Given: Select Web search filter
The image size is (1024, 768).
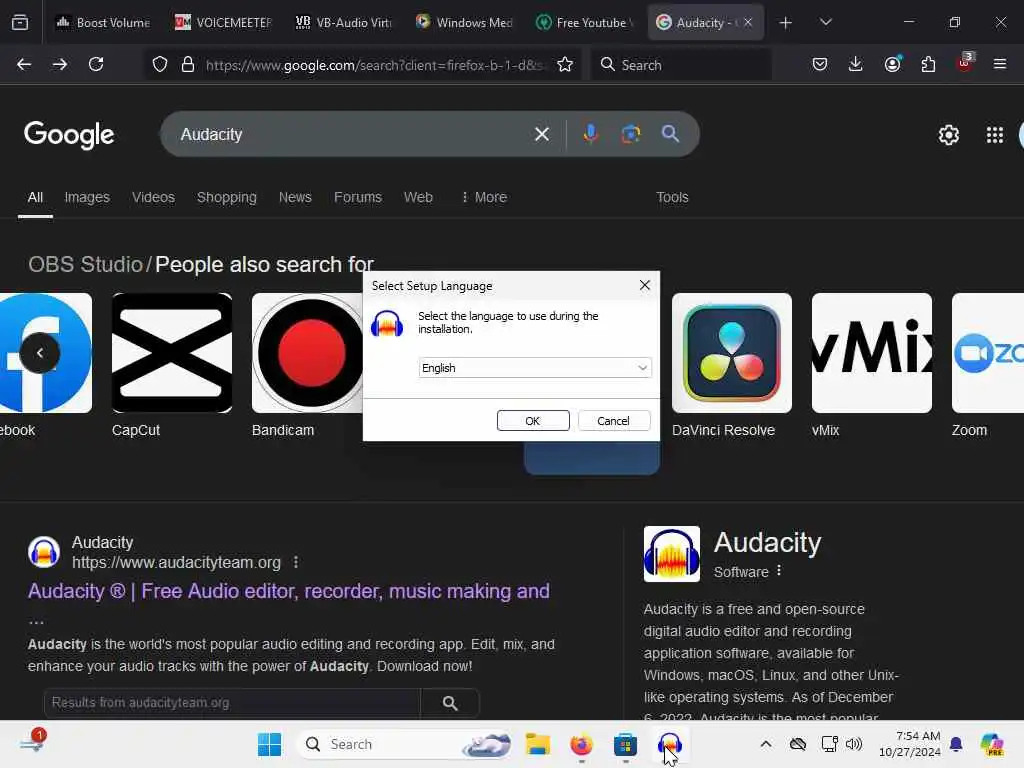Looking at the screenshot, I should pyautogui.click(x=418, y=197).
